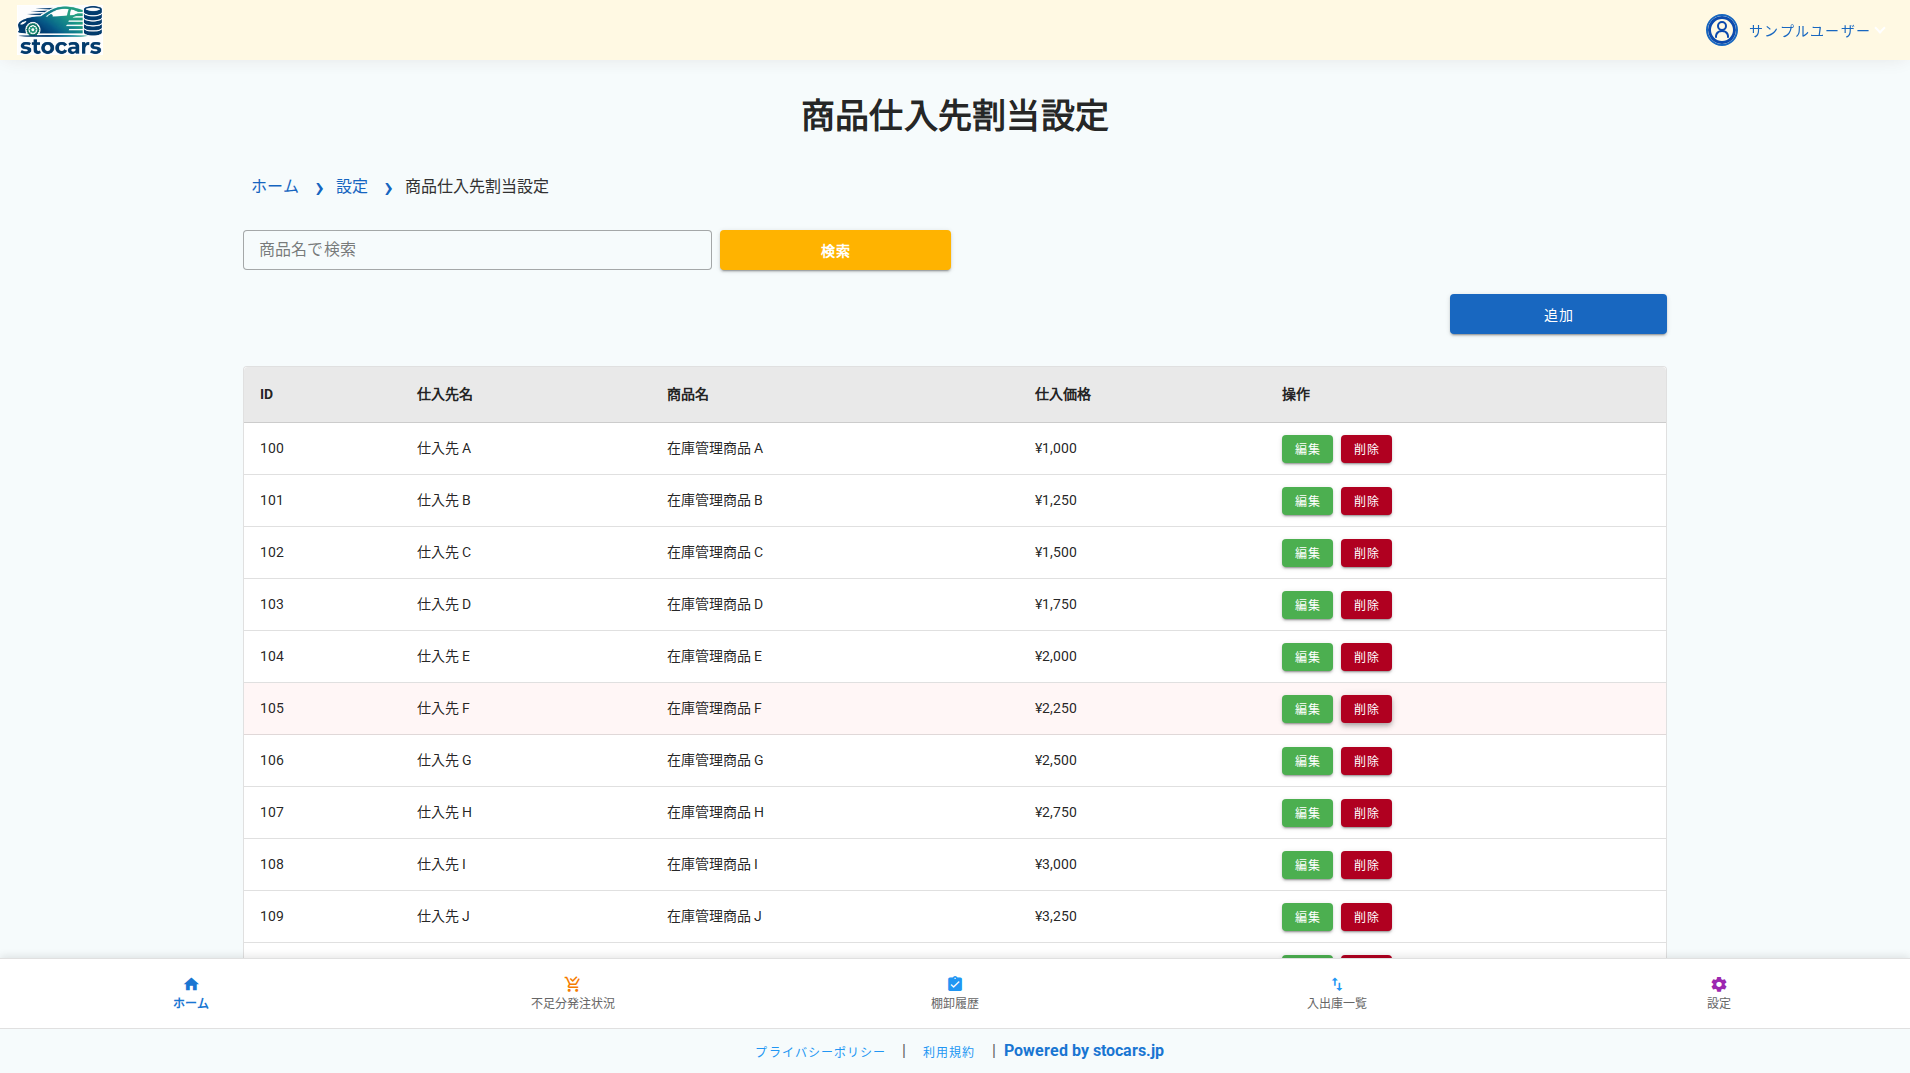1910x1073 pixels.
Task: Click the blue 追加 button
Action: 1558,314
